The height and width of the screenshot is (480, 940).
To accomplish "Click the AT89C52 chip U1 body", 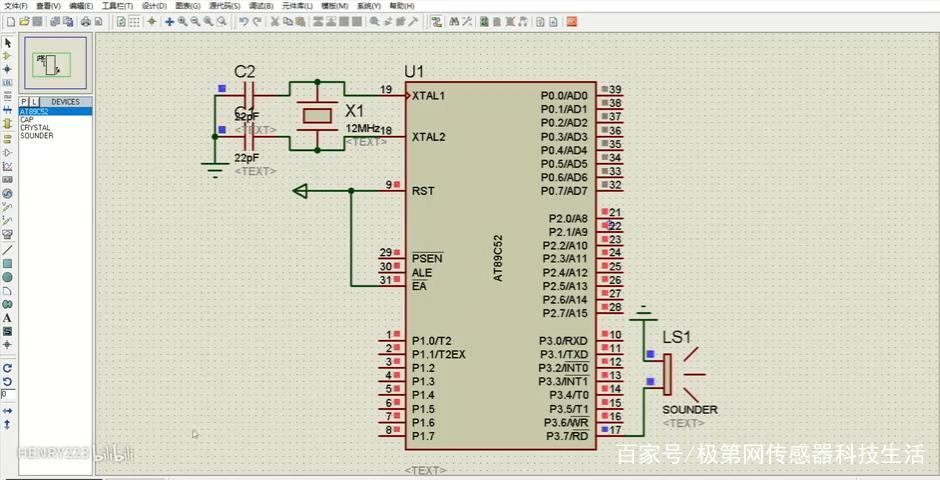I will [x=500, y=265].
